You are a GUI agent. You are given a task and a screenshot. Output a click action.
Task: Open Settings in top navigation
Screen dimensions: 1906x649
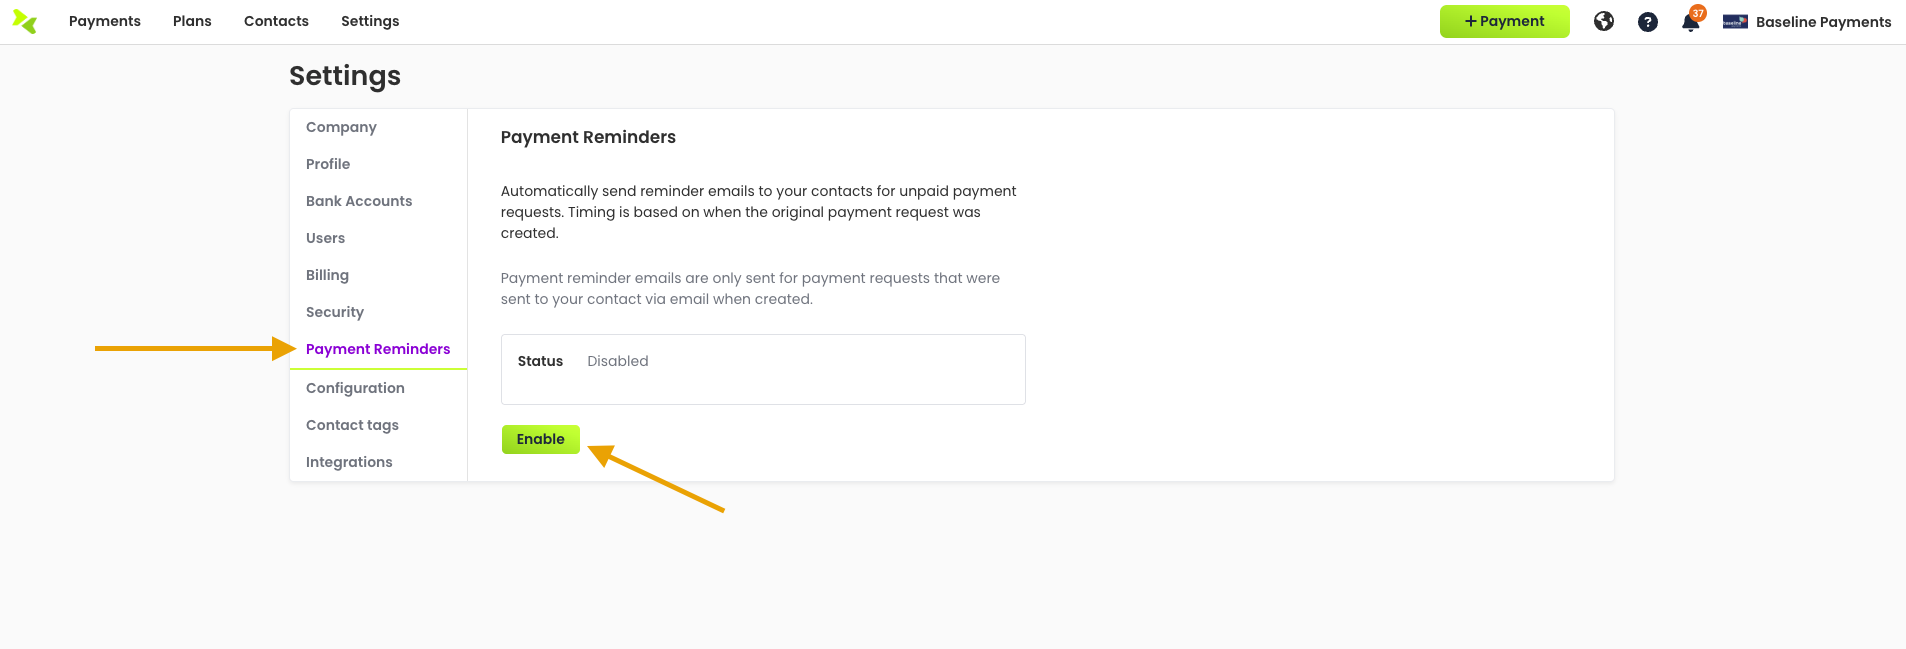click(x=370, y=21)
